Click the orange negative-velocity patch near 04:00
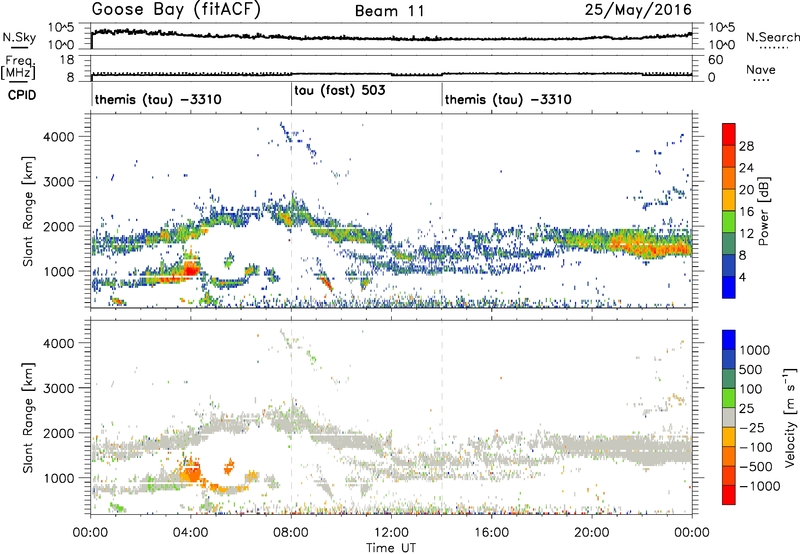The height and width of the screenshot is (554, 800). [x=191, y=473]
